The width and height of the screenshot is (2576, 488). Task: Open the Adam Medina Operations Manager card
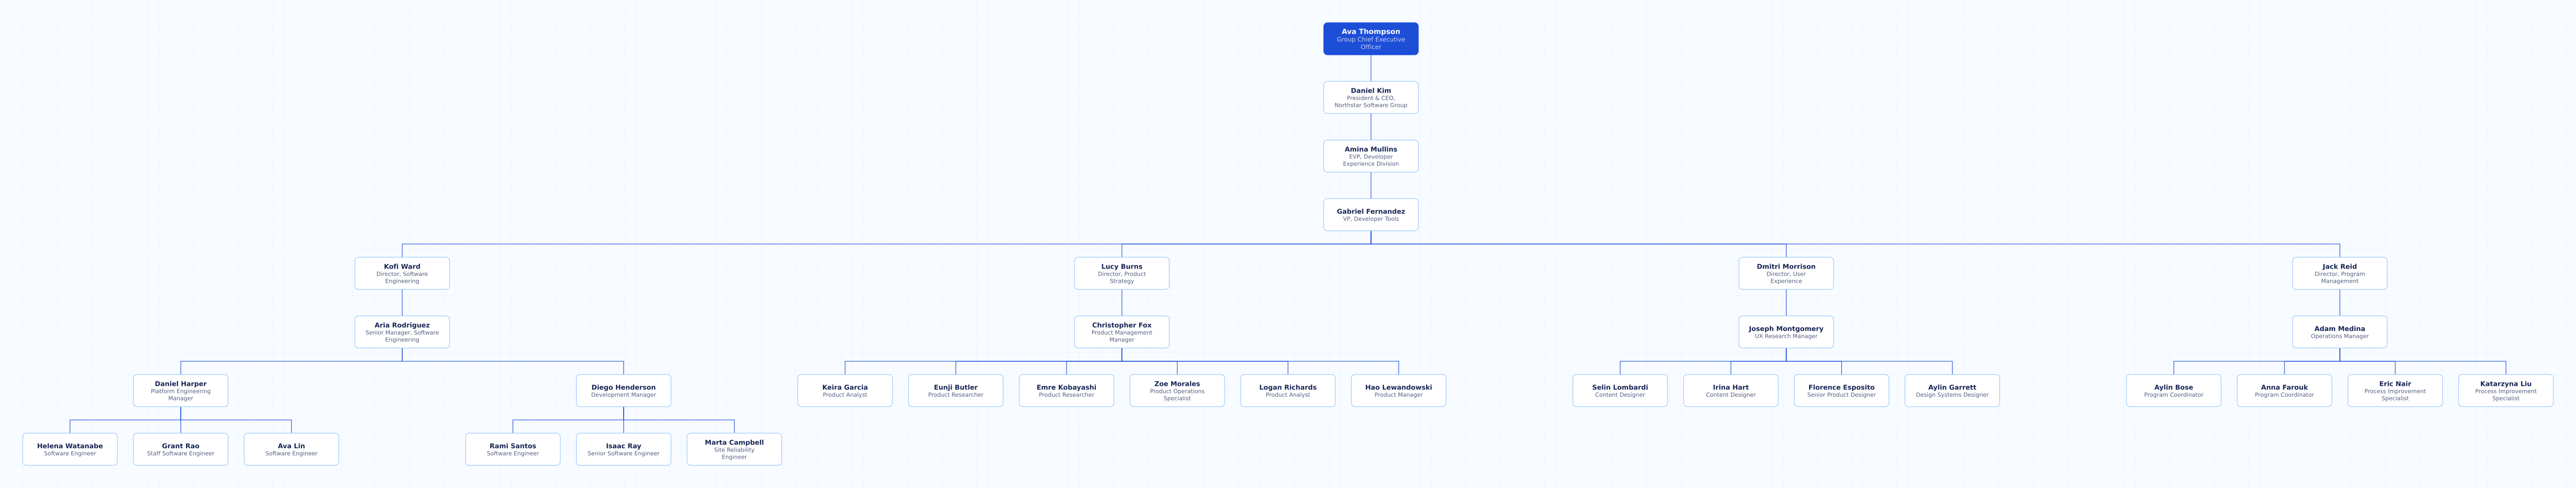pyautogui.click(x=2339, y=332)
